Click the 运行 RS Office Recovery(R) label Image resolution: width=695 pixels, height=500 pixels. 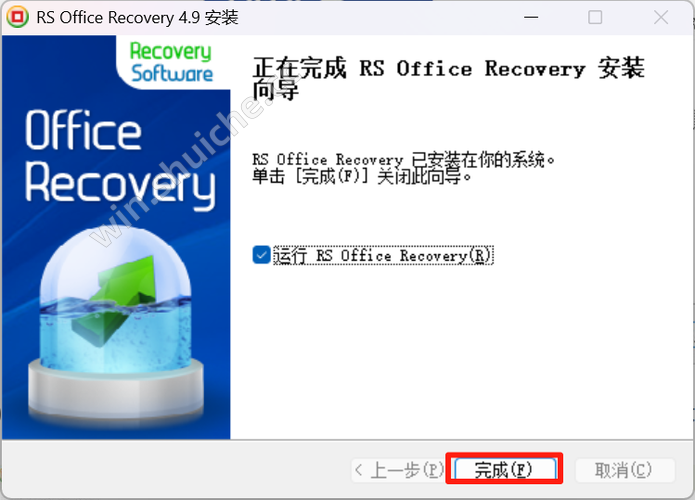[383, 255]
